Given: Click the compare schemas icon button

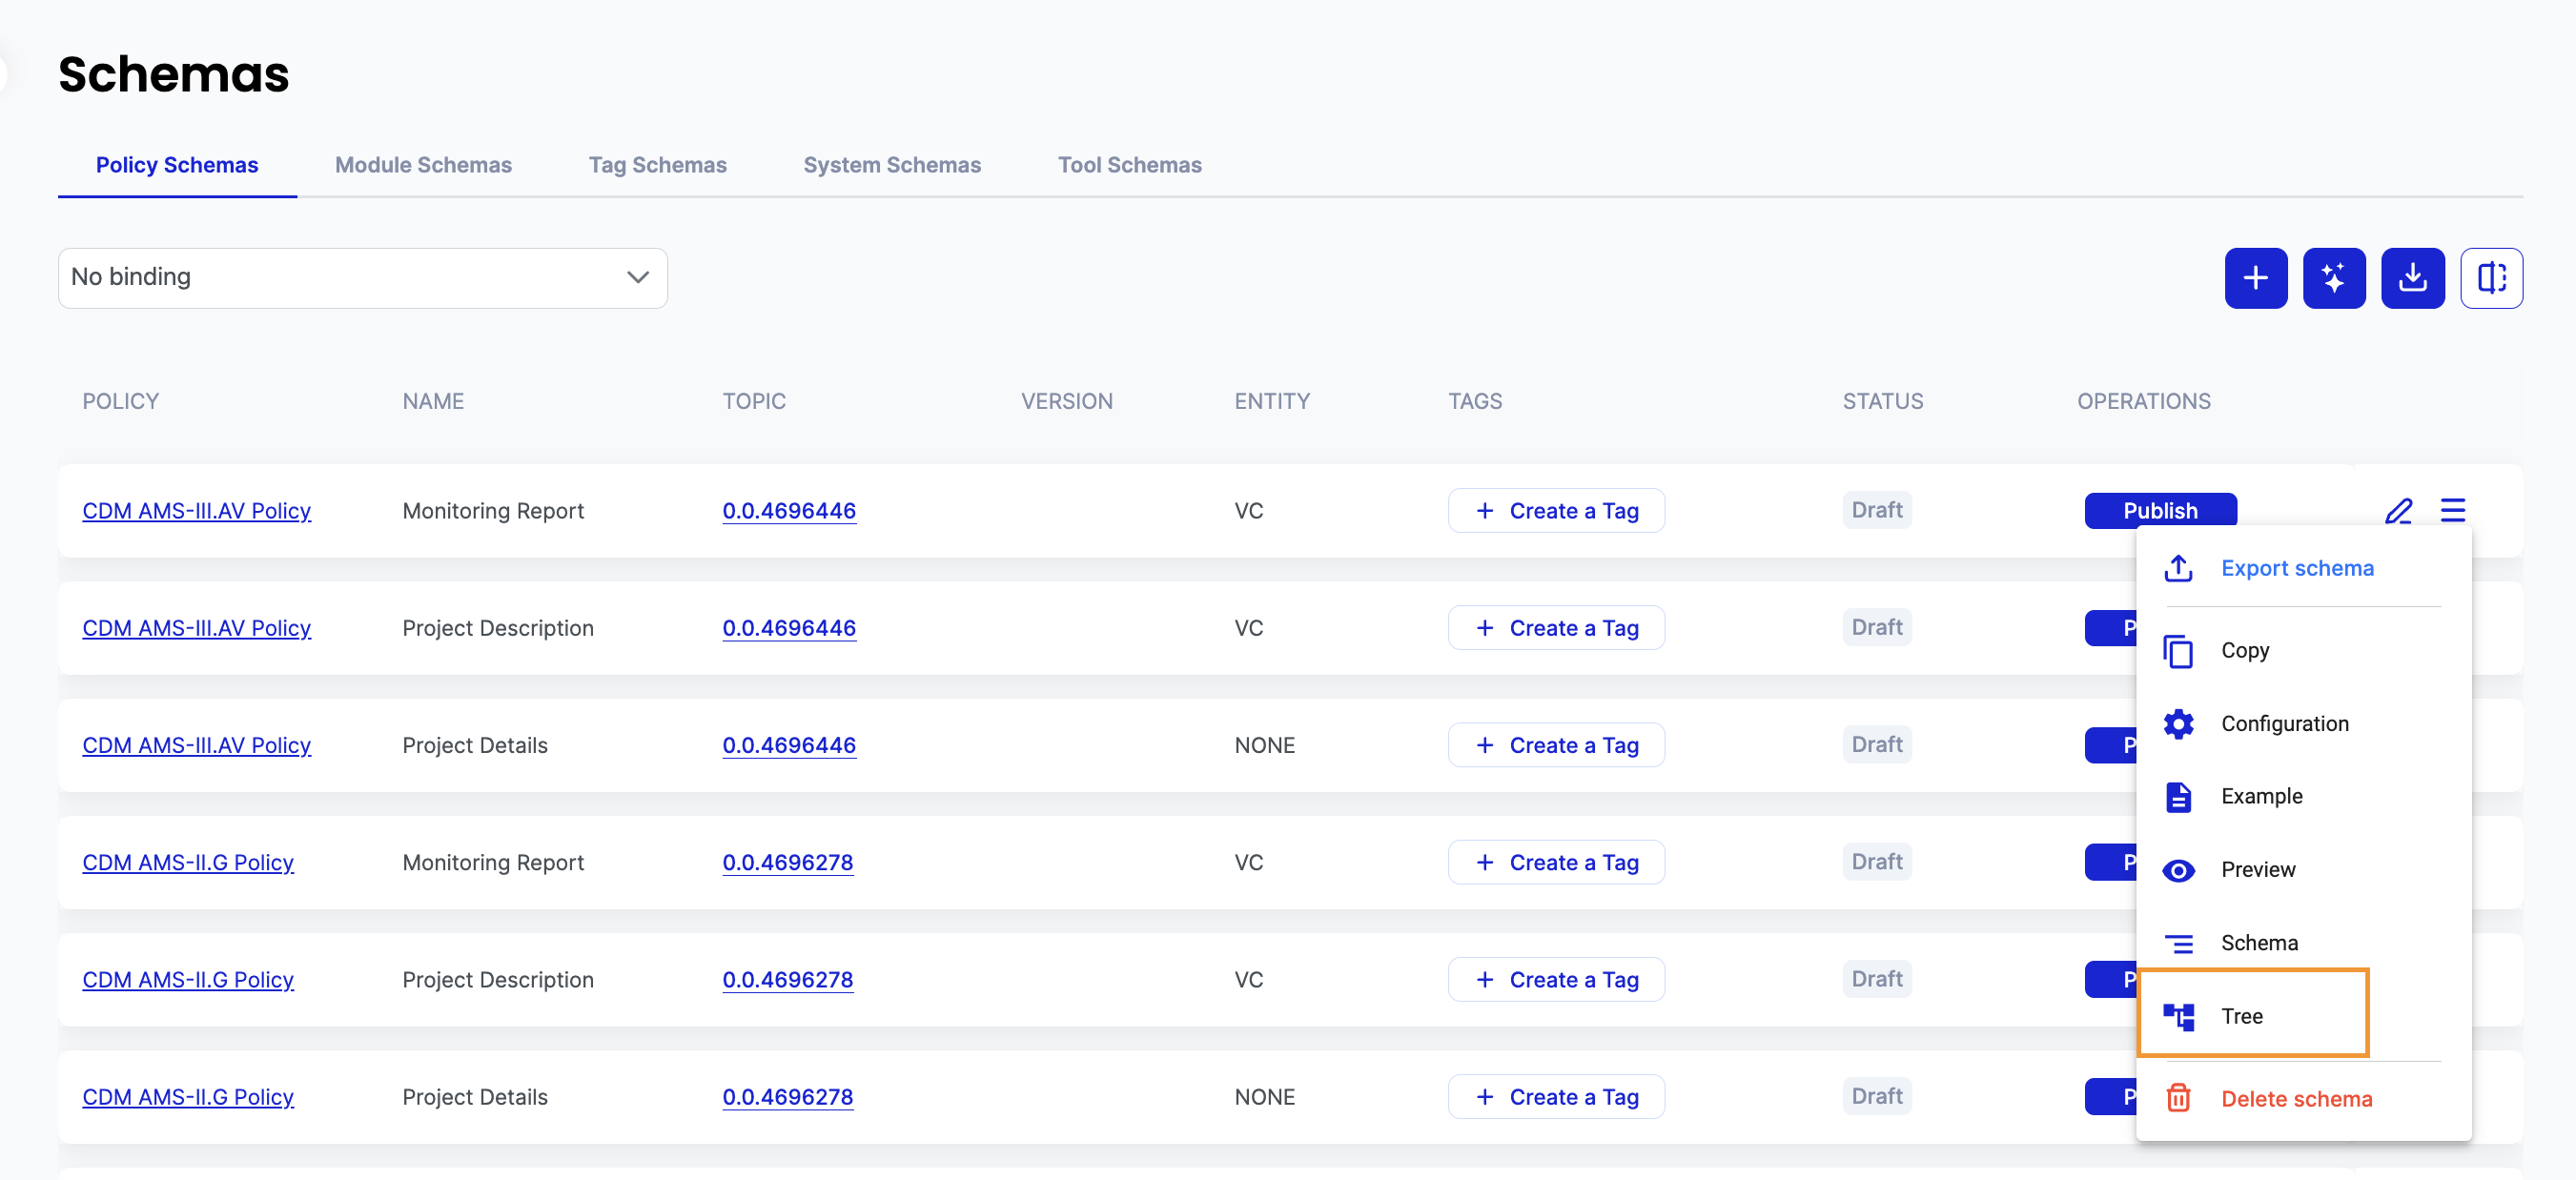Looking at the screenshot, I should (x=2490, y=278).
